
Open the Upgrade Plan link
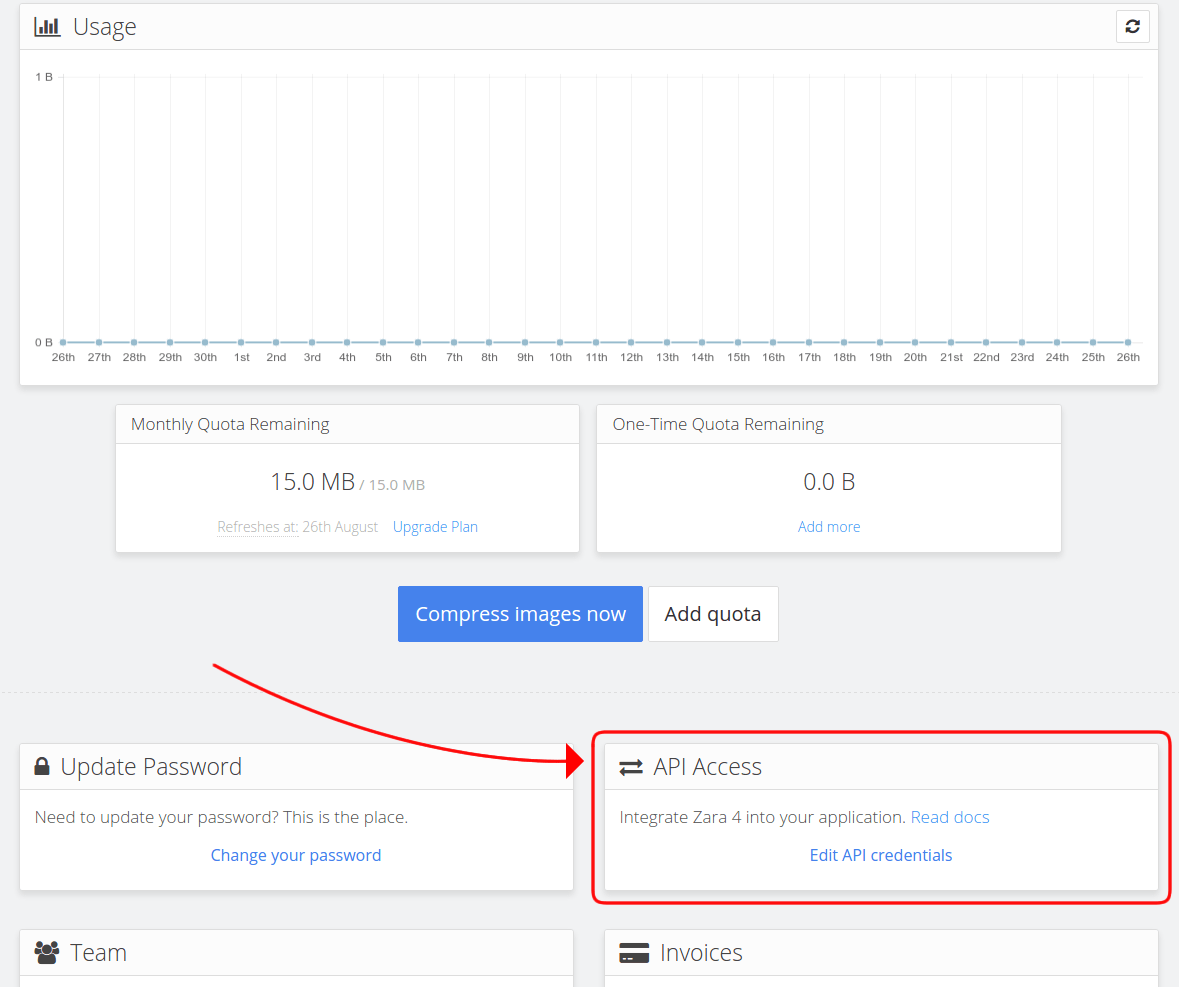(x=435, y=527)
